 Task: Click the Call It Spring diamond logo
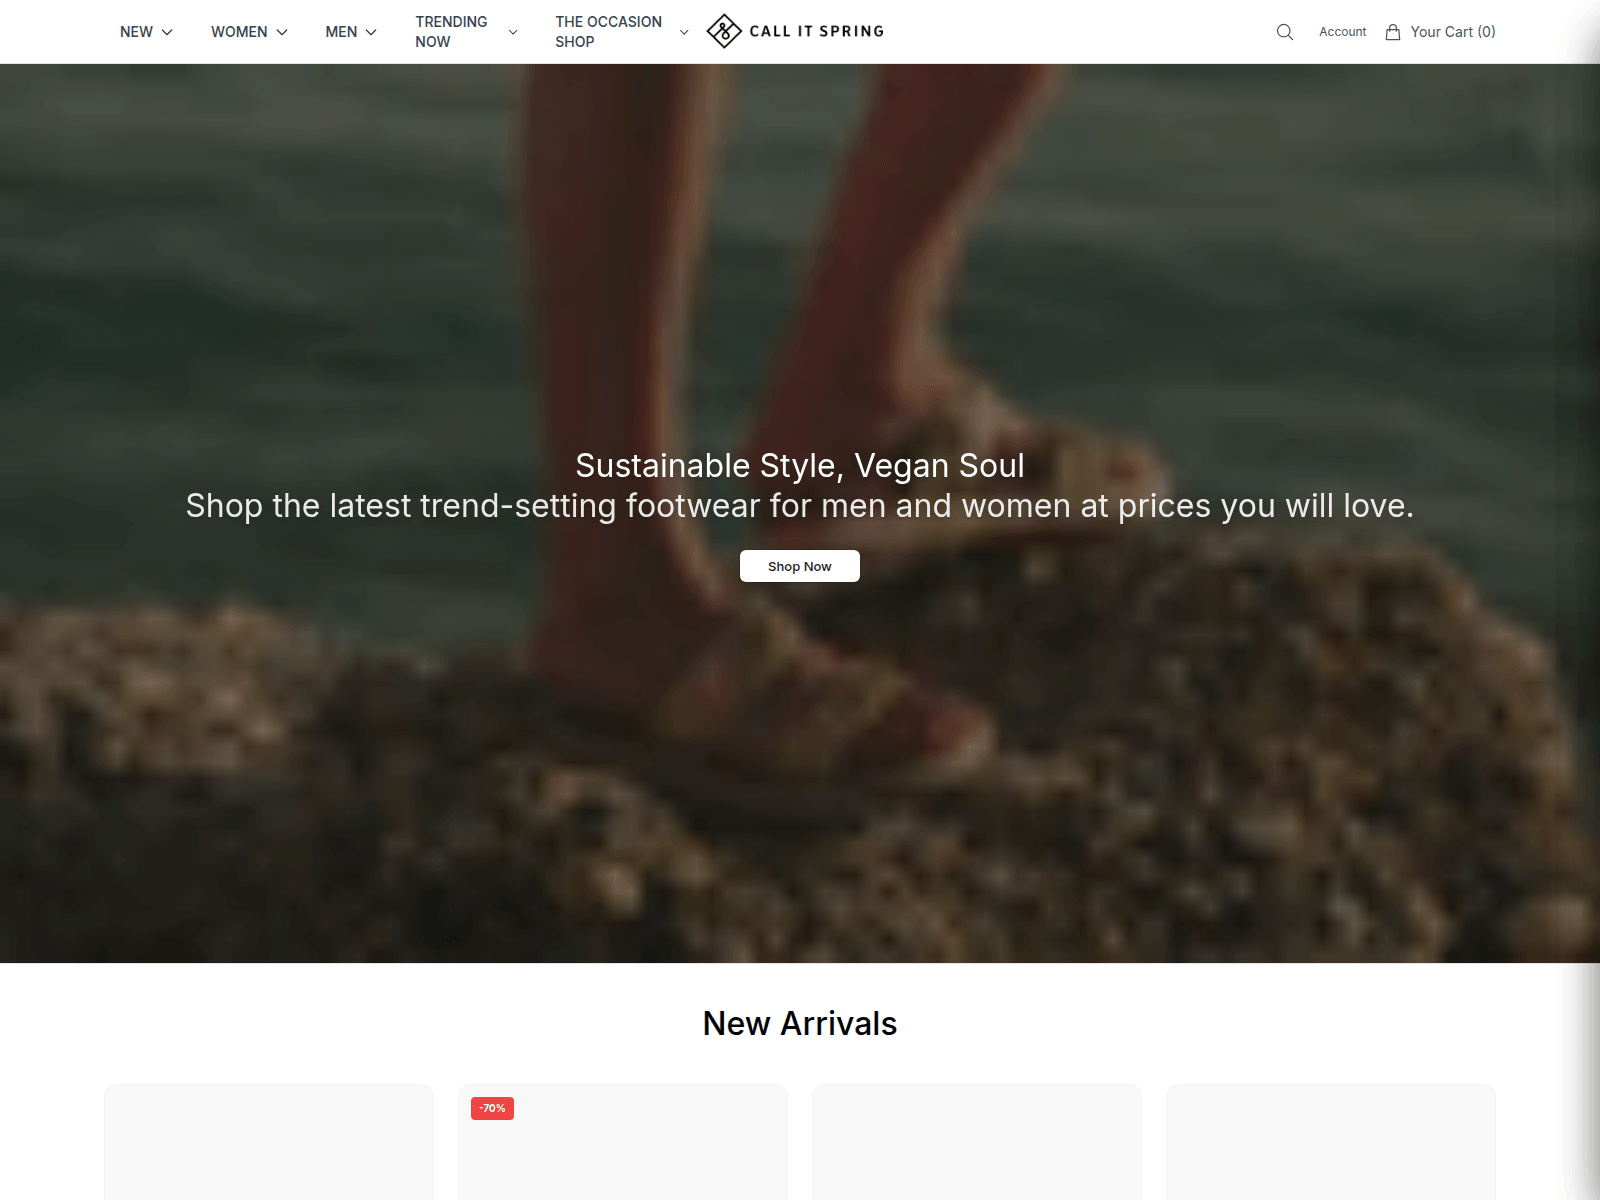coord(724,31)
